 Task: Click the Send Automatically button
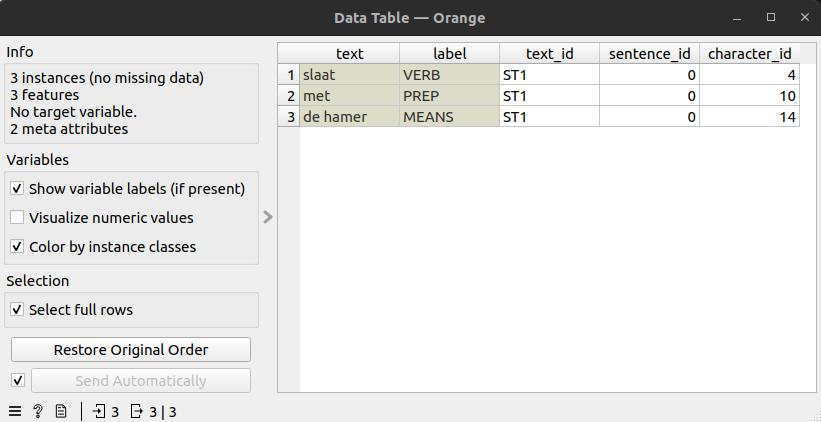tap(141, 381)
